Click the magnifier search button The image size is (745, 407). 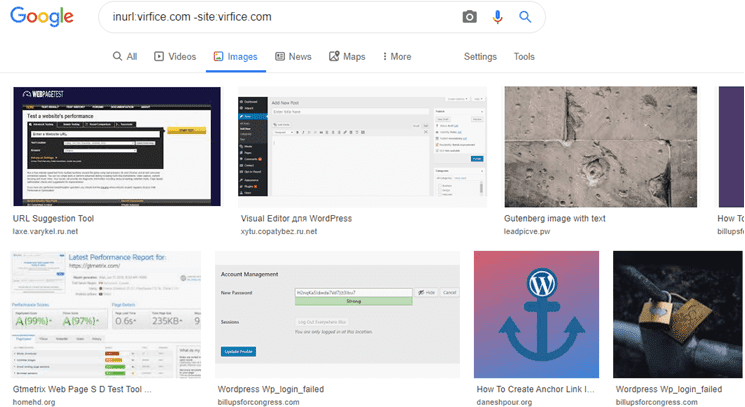click(x=525, y=17)
